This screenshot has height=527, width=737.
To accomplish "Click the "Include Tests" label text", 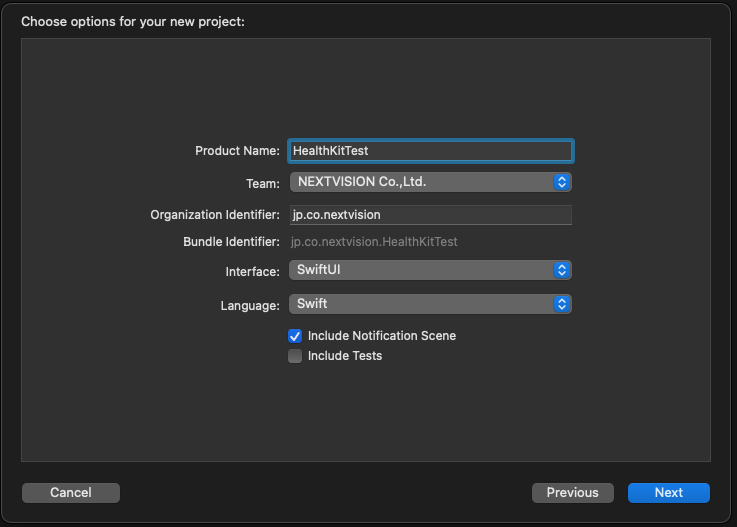I will pos(345,356).
